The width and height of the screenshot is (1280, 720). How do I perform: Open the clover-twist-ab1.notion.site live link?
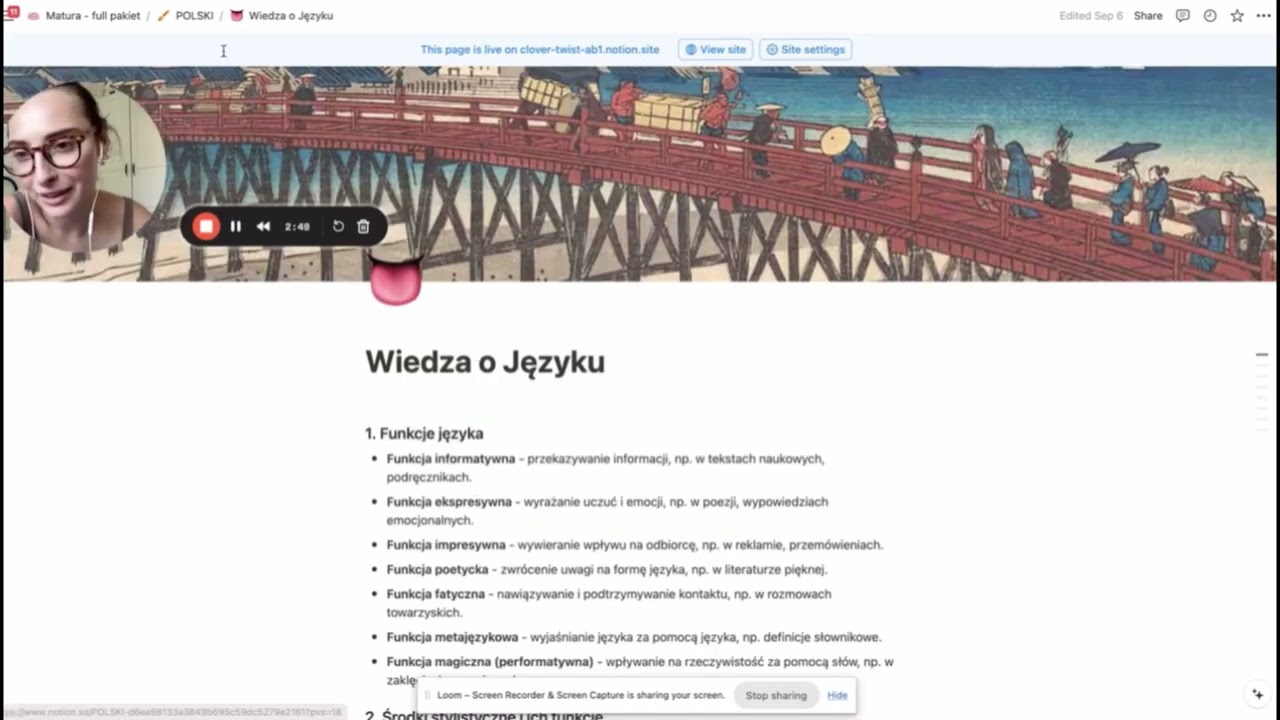[x=589, y=49]
